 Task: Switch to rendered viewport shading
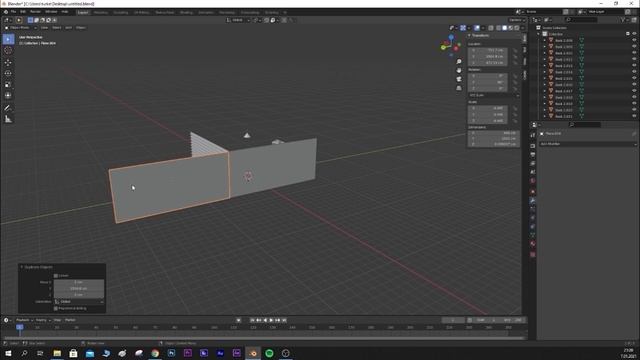click(517, 28)
